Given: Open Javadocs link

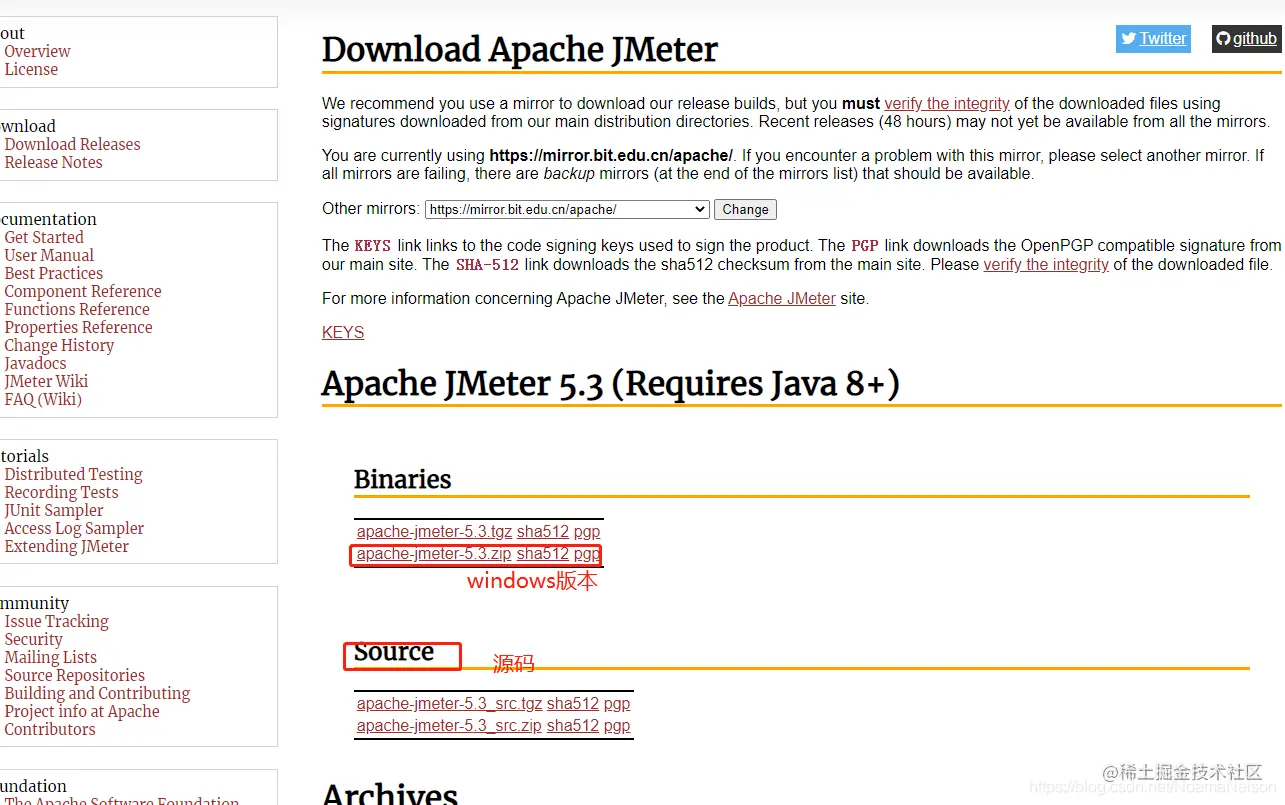Looking at the screenshot, I should click(x=35, y=363).
